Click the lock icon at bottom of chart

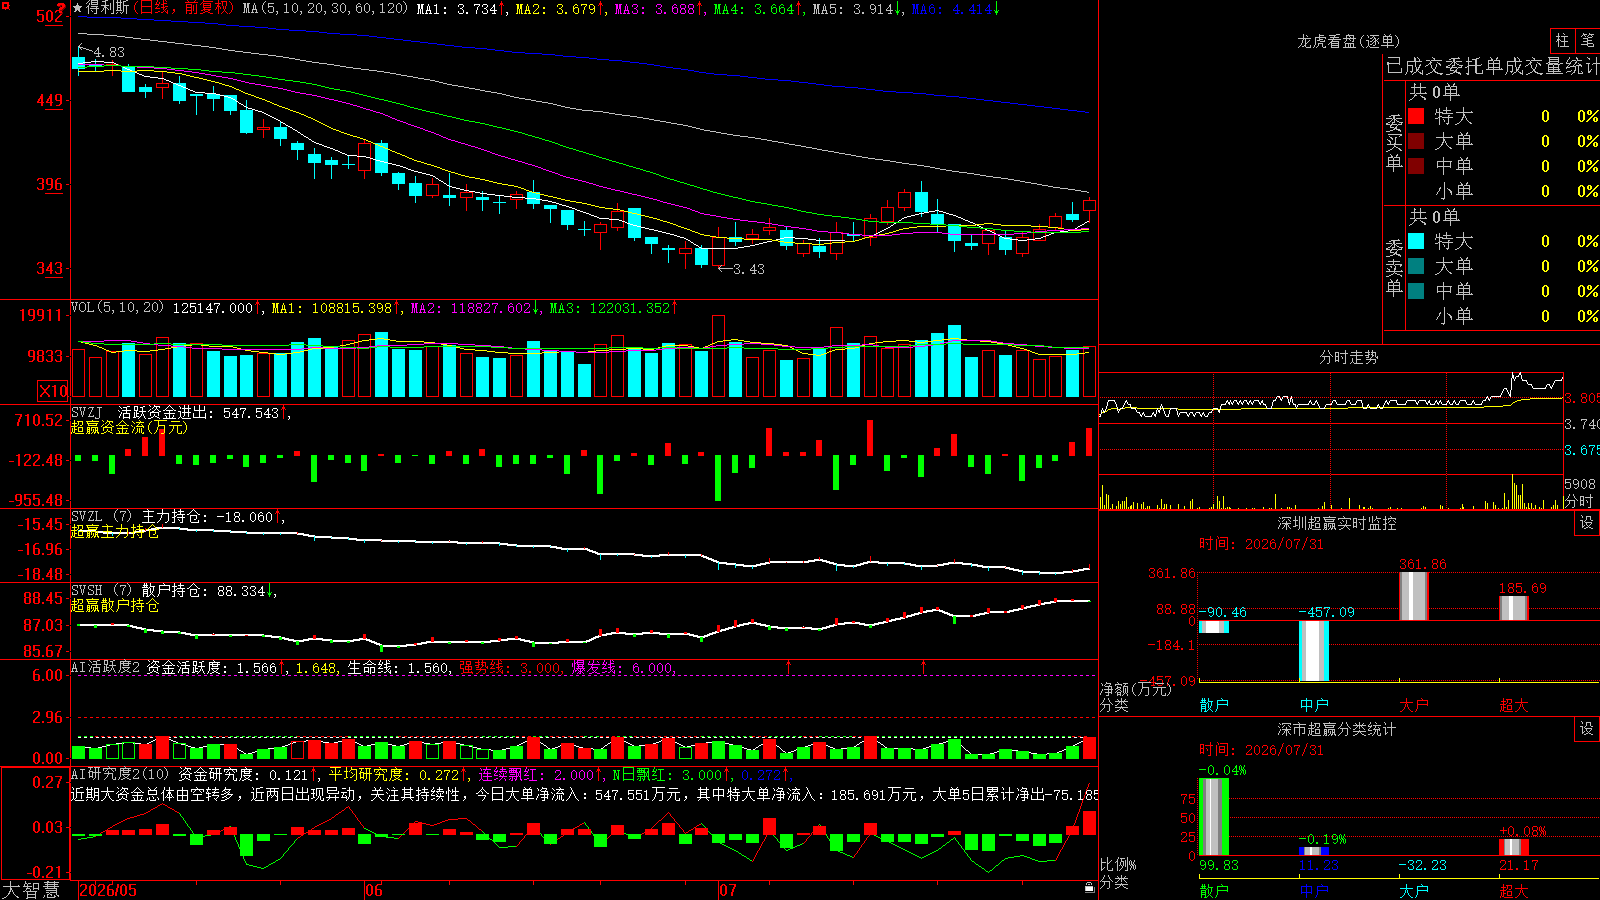coord(1089,887)
